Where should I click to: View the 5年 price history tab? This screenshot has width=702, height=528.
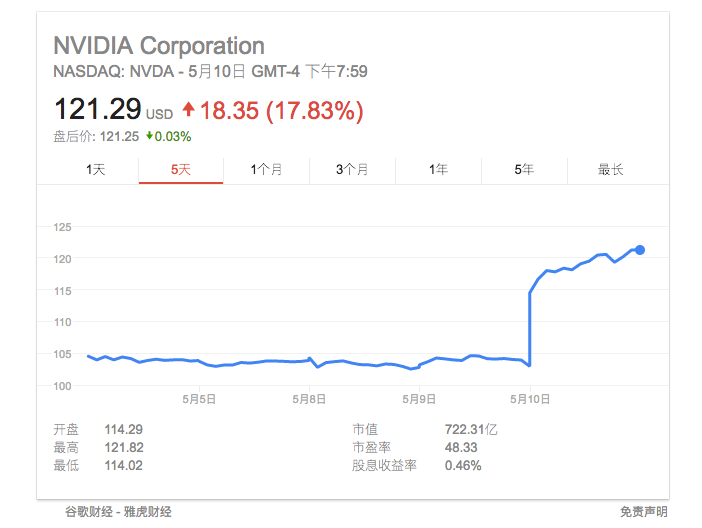[524, 170]
